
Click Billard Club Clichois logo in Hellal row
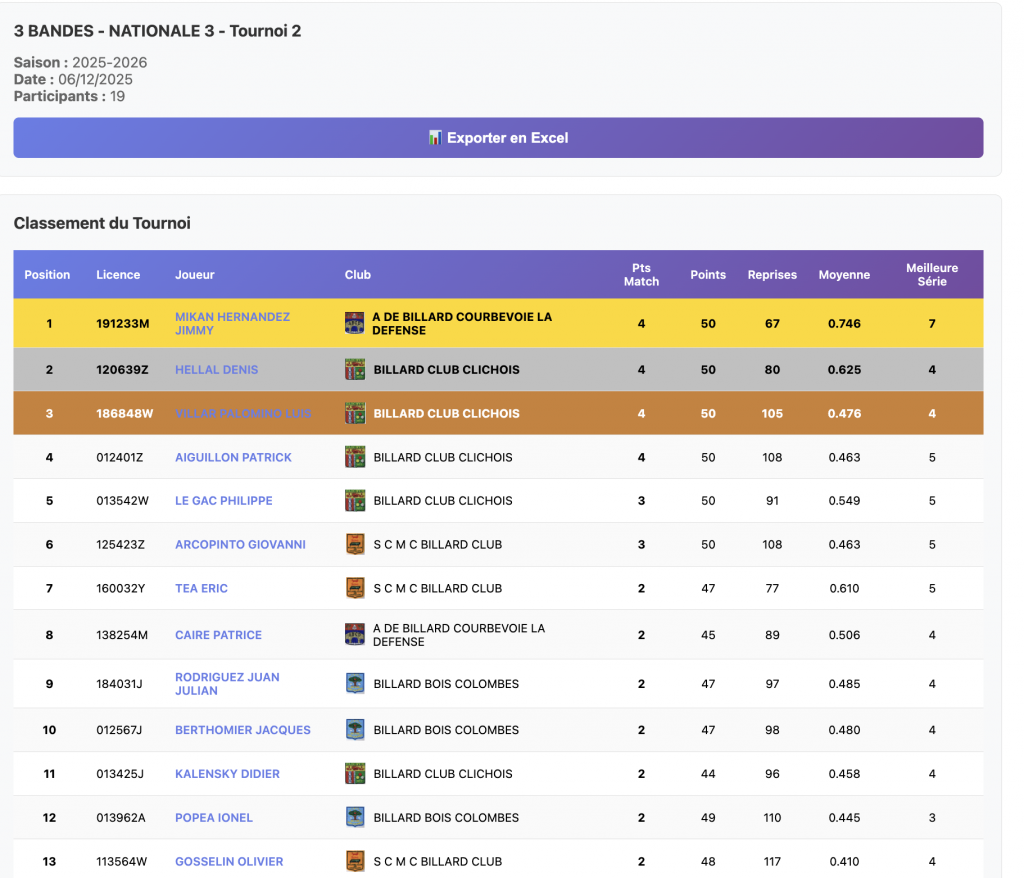355,370
